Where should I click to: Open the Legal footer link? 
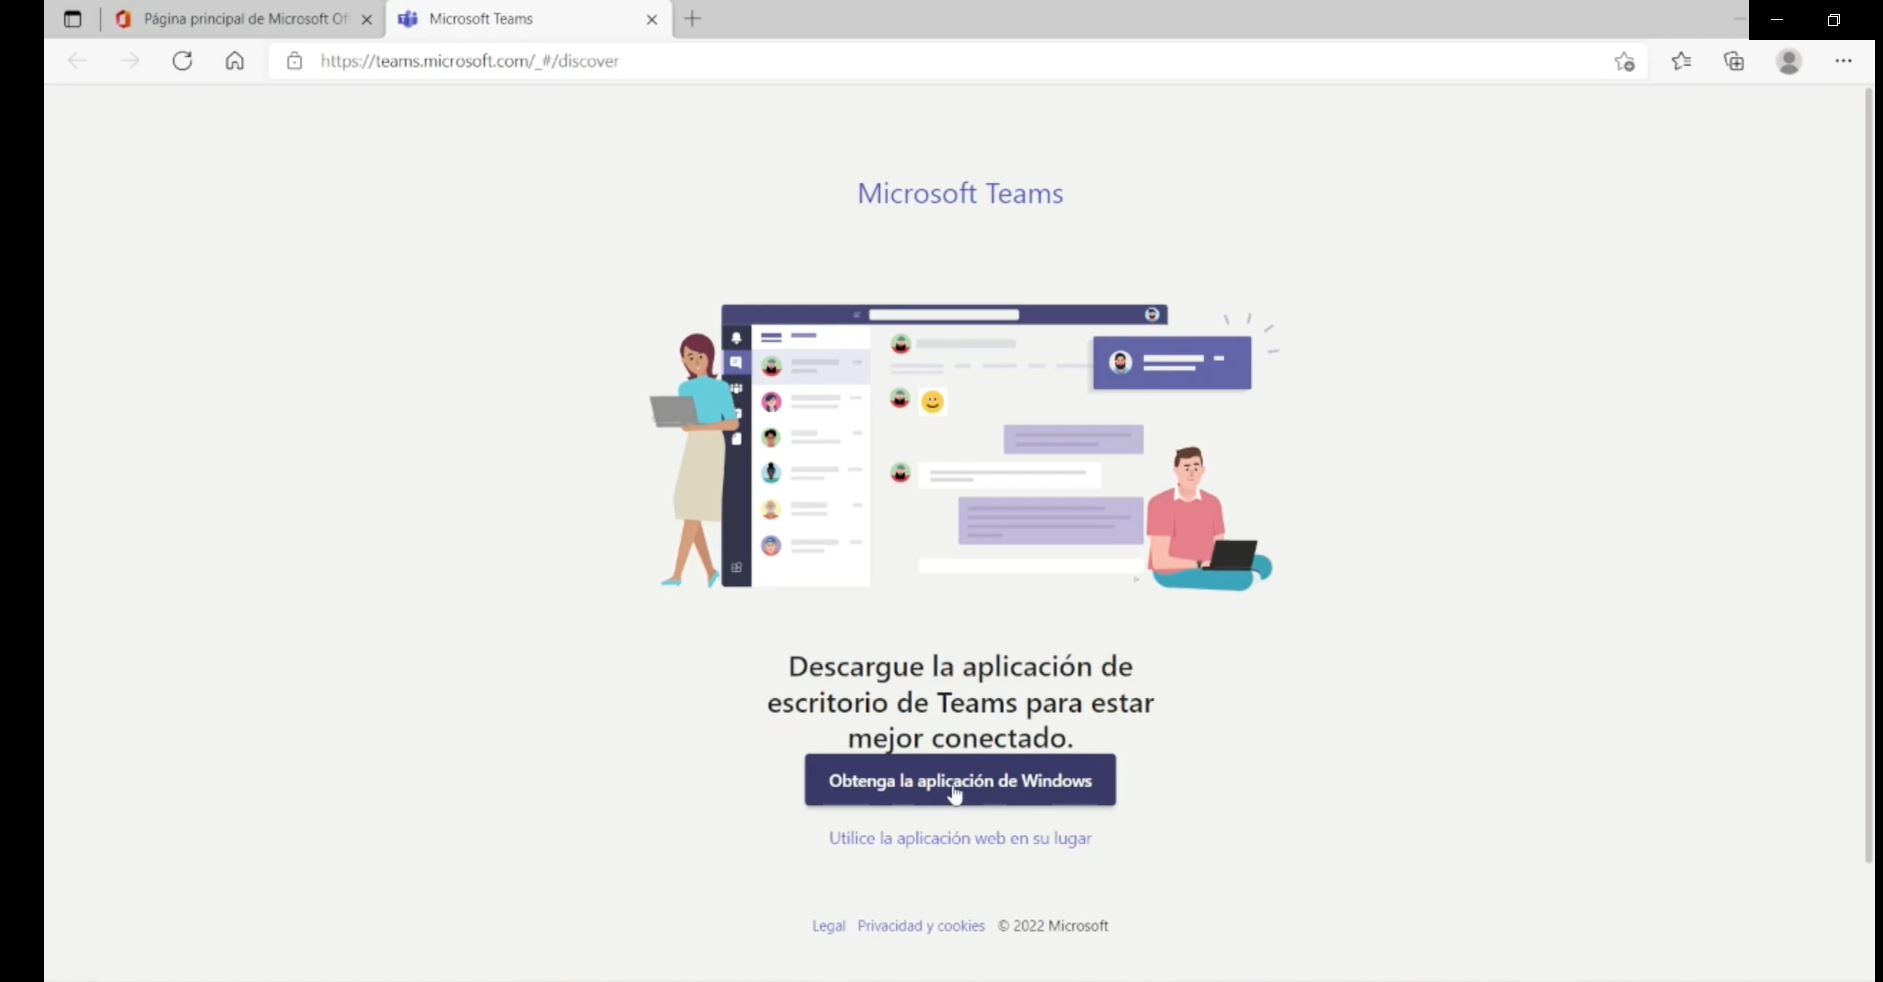(828, 926)
